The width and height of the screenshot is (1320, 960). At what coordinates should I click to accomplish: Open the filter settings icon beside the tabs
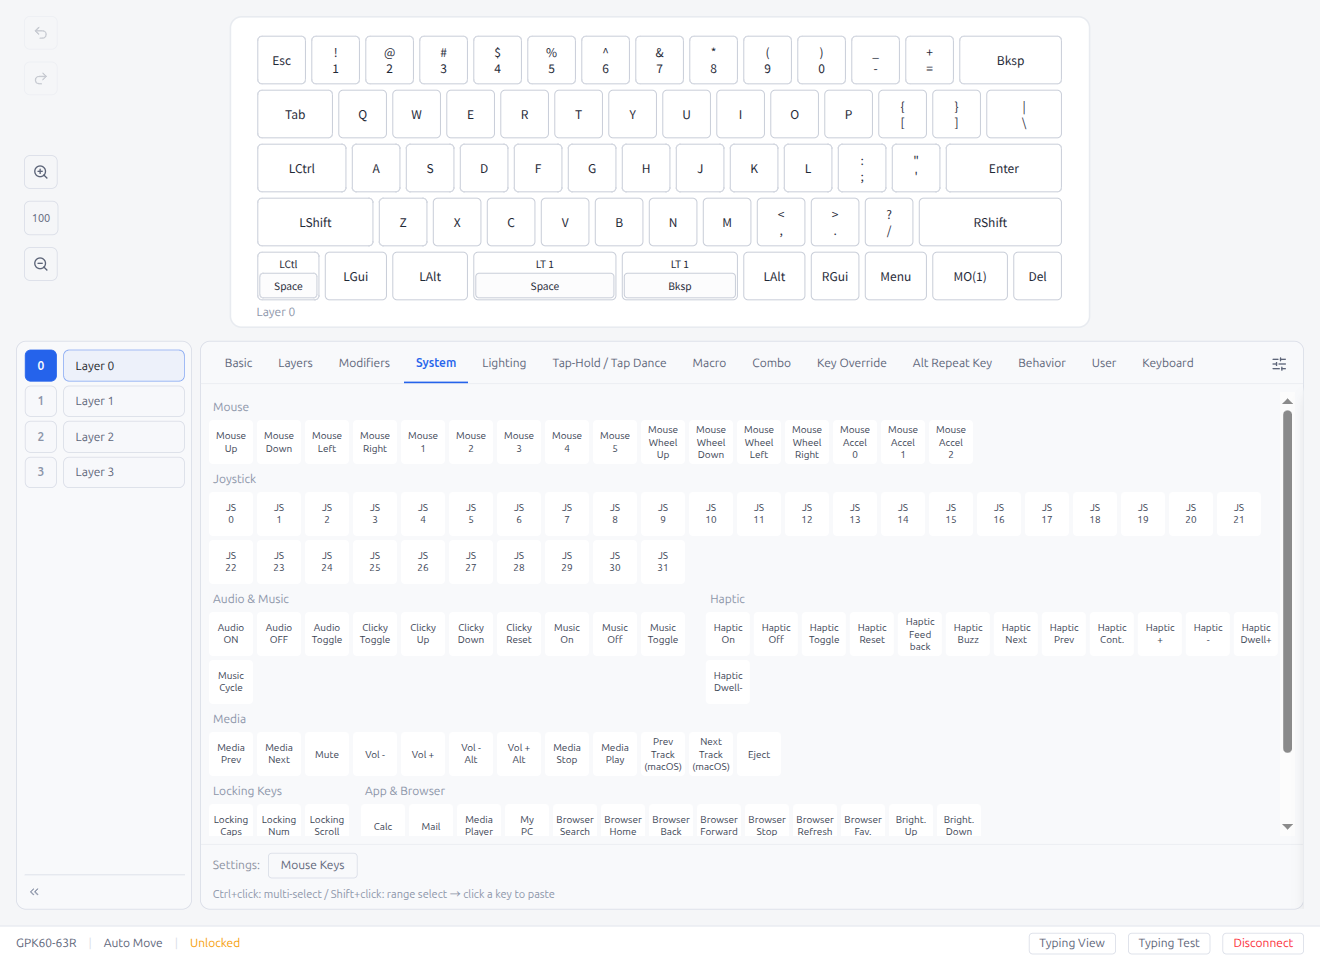[1279, 363]
